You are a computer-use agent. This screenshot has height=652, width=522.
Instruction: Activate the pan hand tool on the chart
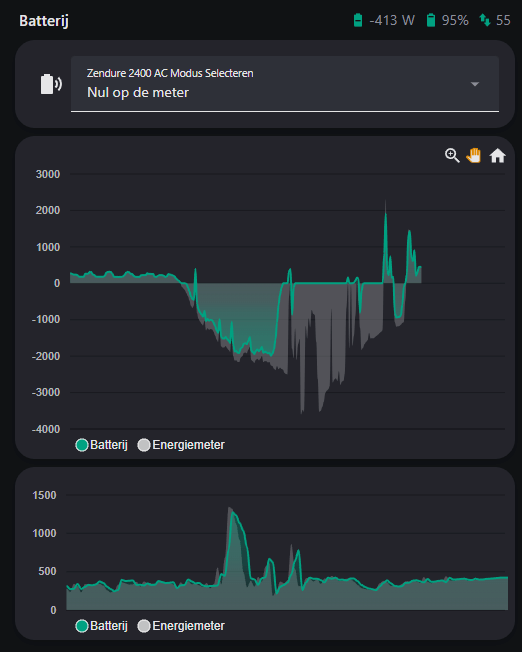474,156
